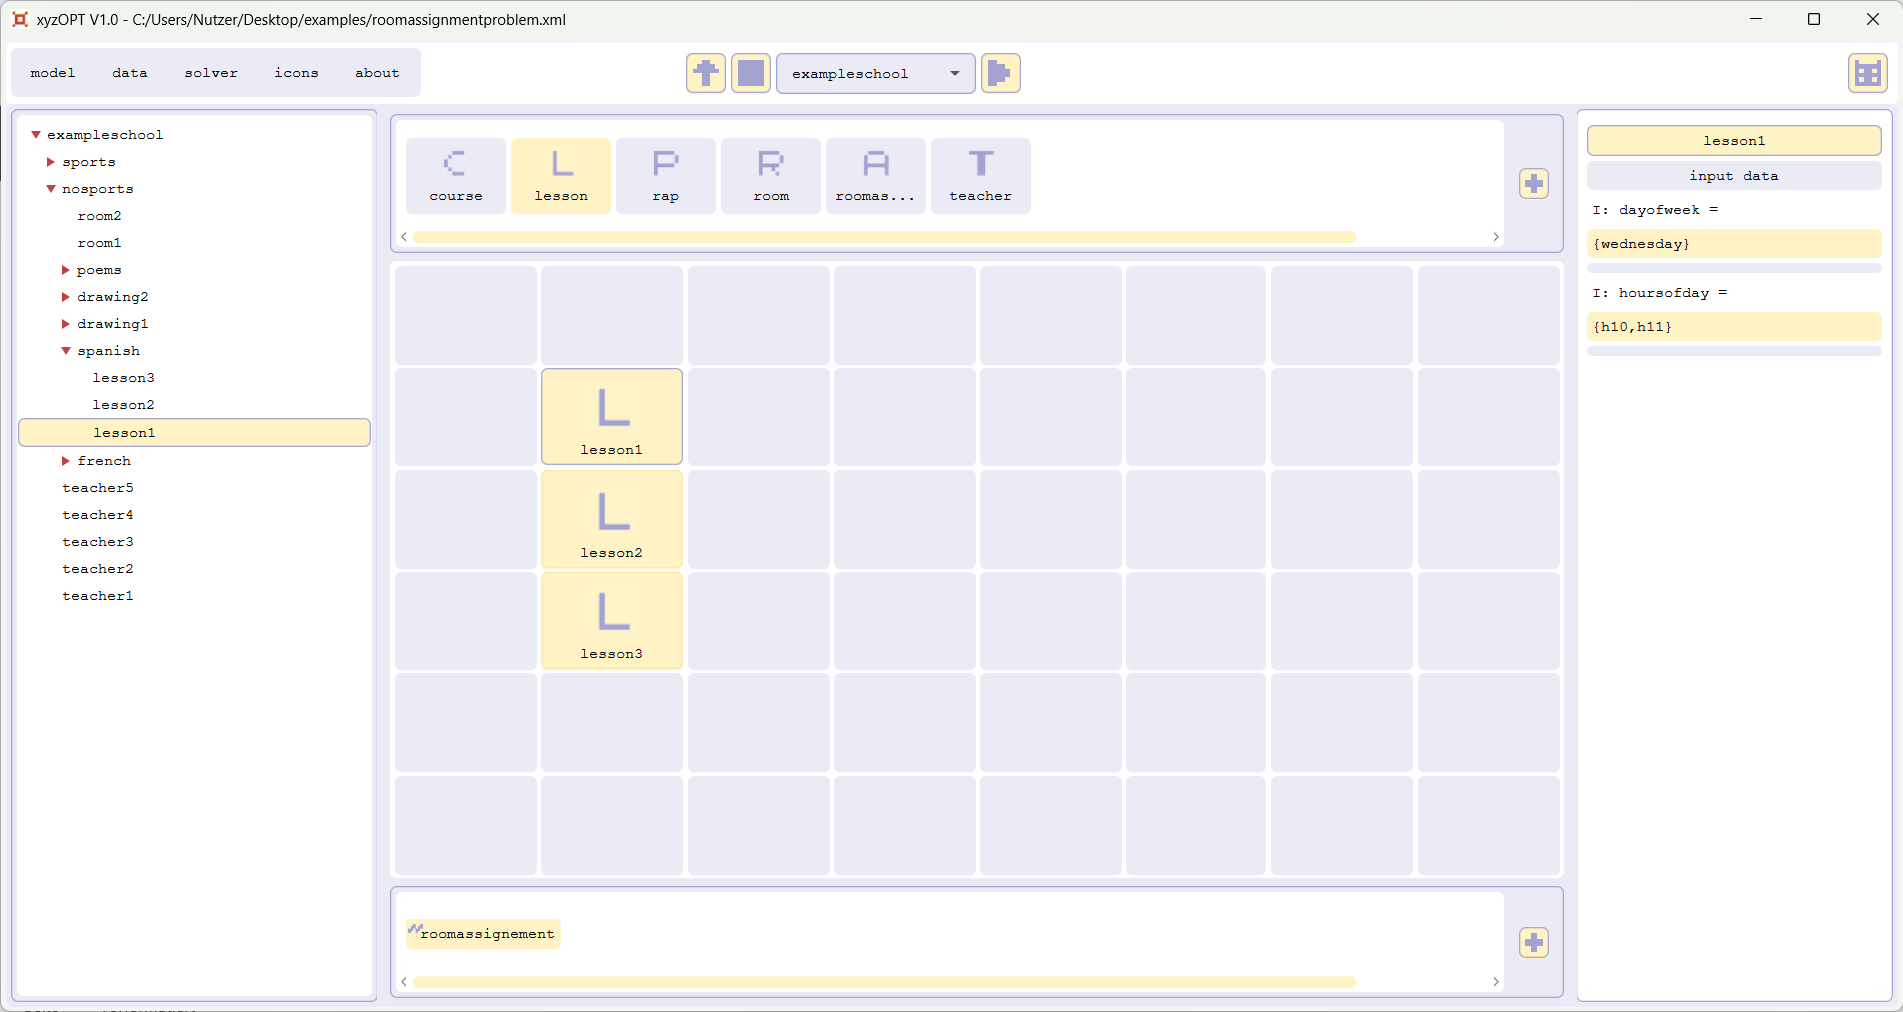Viewport: 1903px width, 1012px height.
Task: Click the bottom panel horizontal scrollbar
Action: 884,982
